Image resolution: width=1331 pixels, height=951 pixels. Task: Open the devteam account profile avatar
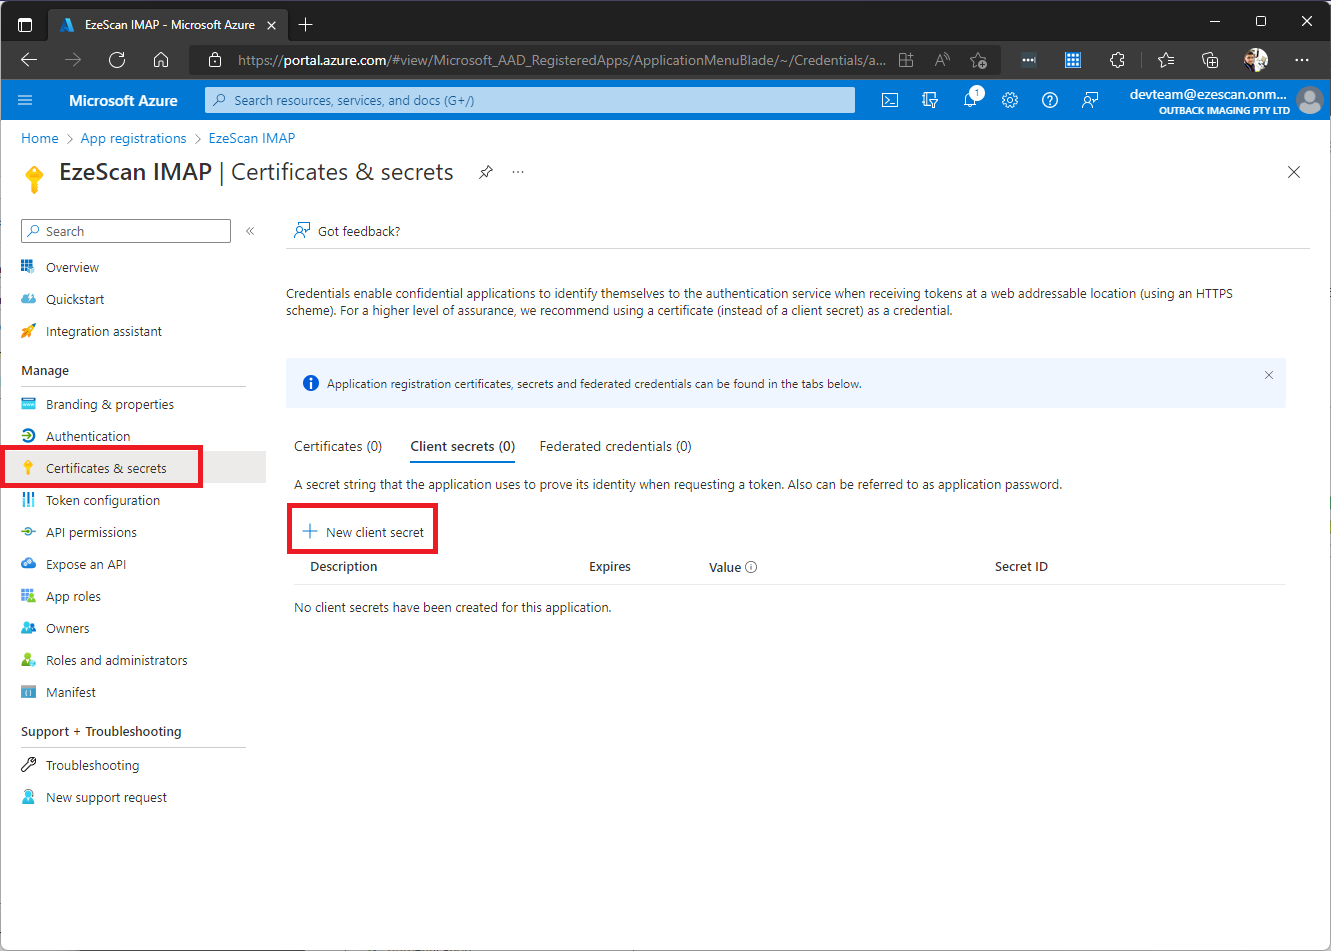(x=1309, y=100)
